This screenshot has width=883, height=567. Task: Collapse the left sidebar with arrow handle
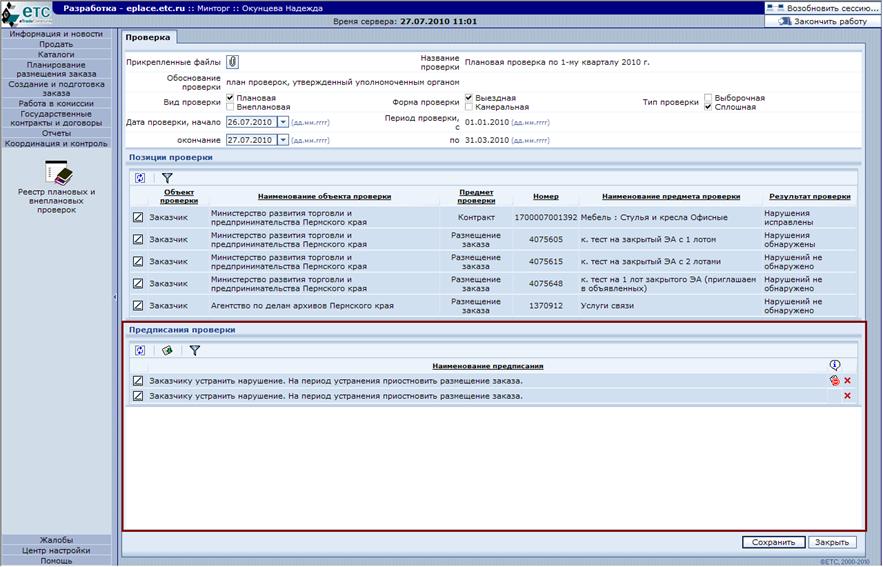point(115,297)
